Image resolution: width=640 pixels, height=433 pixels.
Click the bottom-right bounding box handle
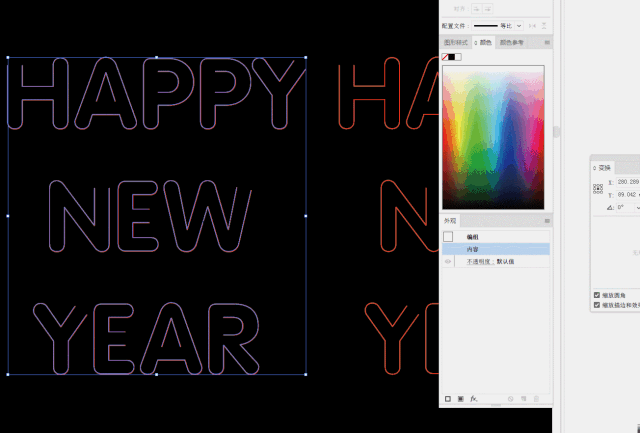coord(306,374)
